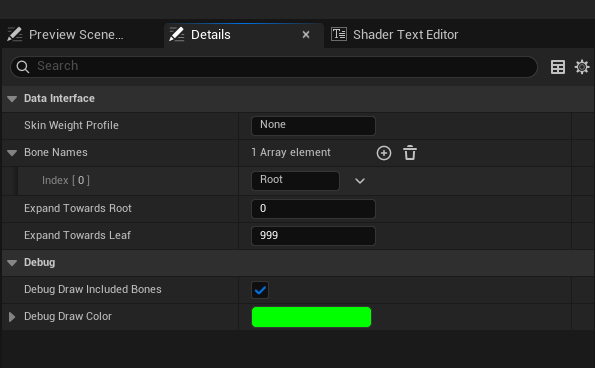Close the Details tab
Screen dimensions: 595x368
pos(306,35)
